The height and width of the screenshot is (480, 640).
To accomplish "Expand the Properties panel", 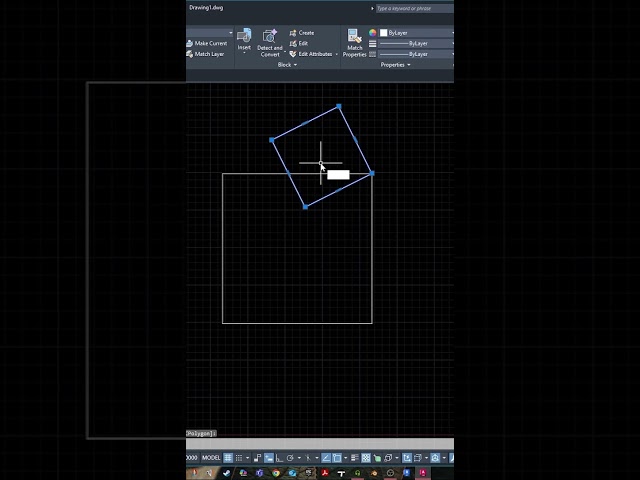I will [396, 64].
